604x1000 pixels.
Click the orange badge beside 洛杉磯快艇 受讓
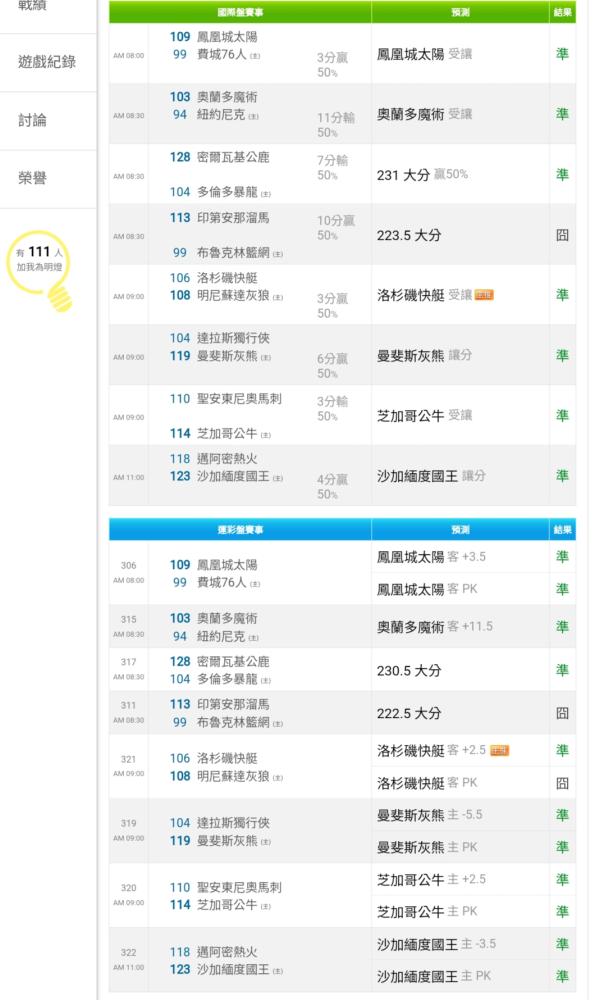[x=484, y=295]
